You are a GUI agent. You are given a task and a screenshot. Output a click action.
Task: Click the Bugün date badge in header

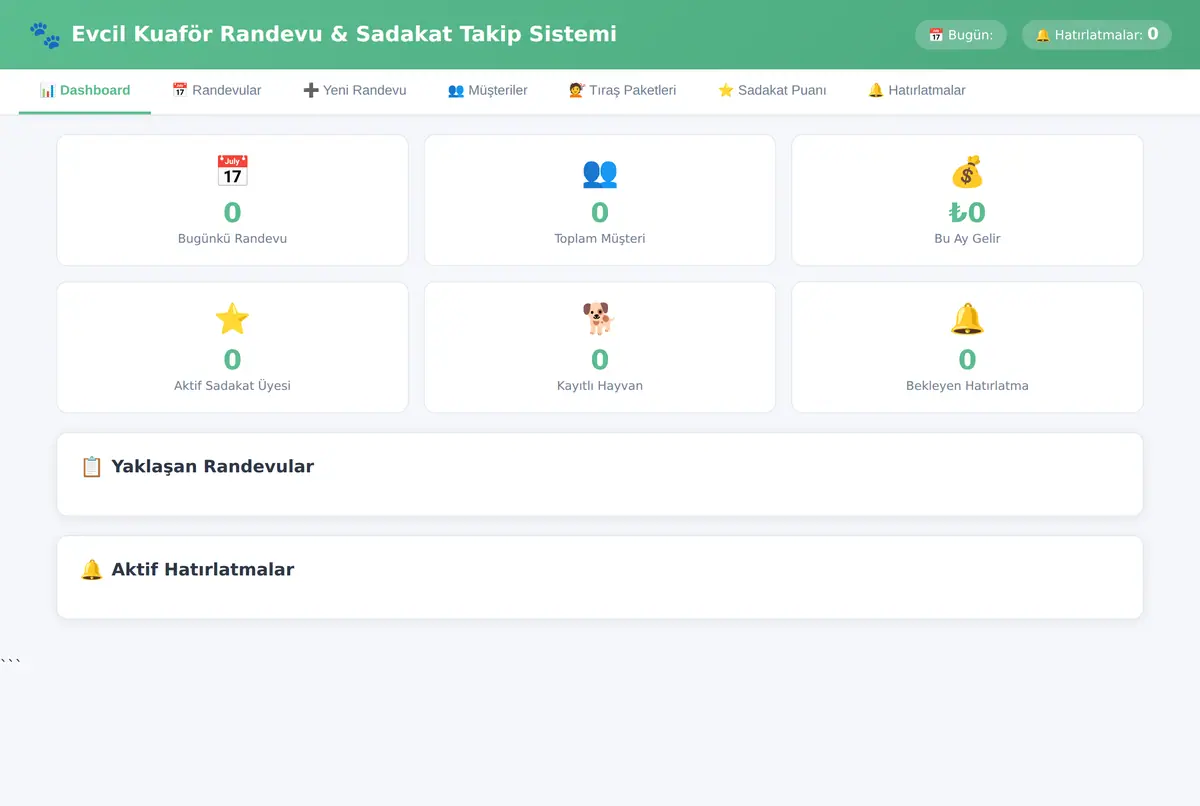[961, 35]
